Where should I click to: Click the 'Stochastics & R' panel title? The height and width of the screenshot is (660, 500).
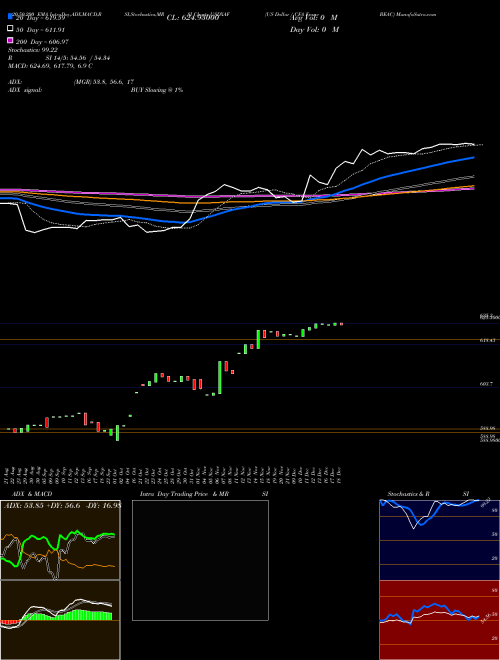click(409, 494)
